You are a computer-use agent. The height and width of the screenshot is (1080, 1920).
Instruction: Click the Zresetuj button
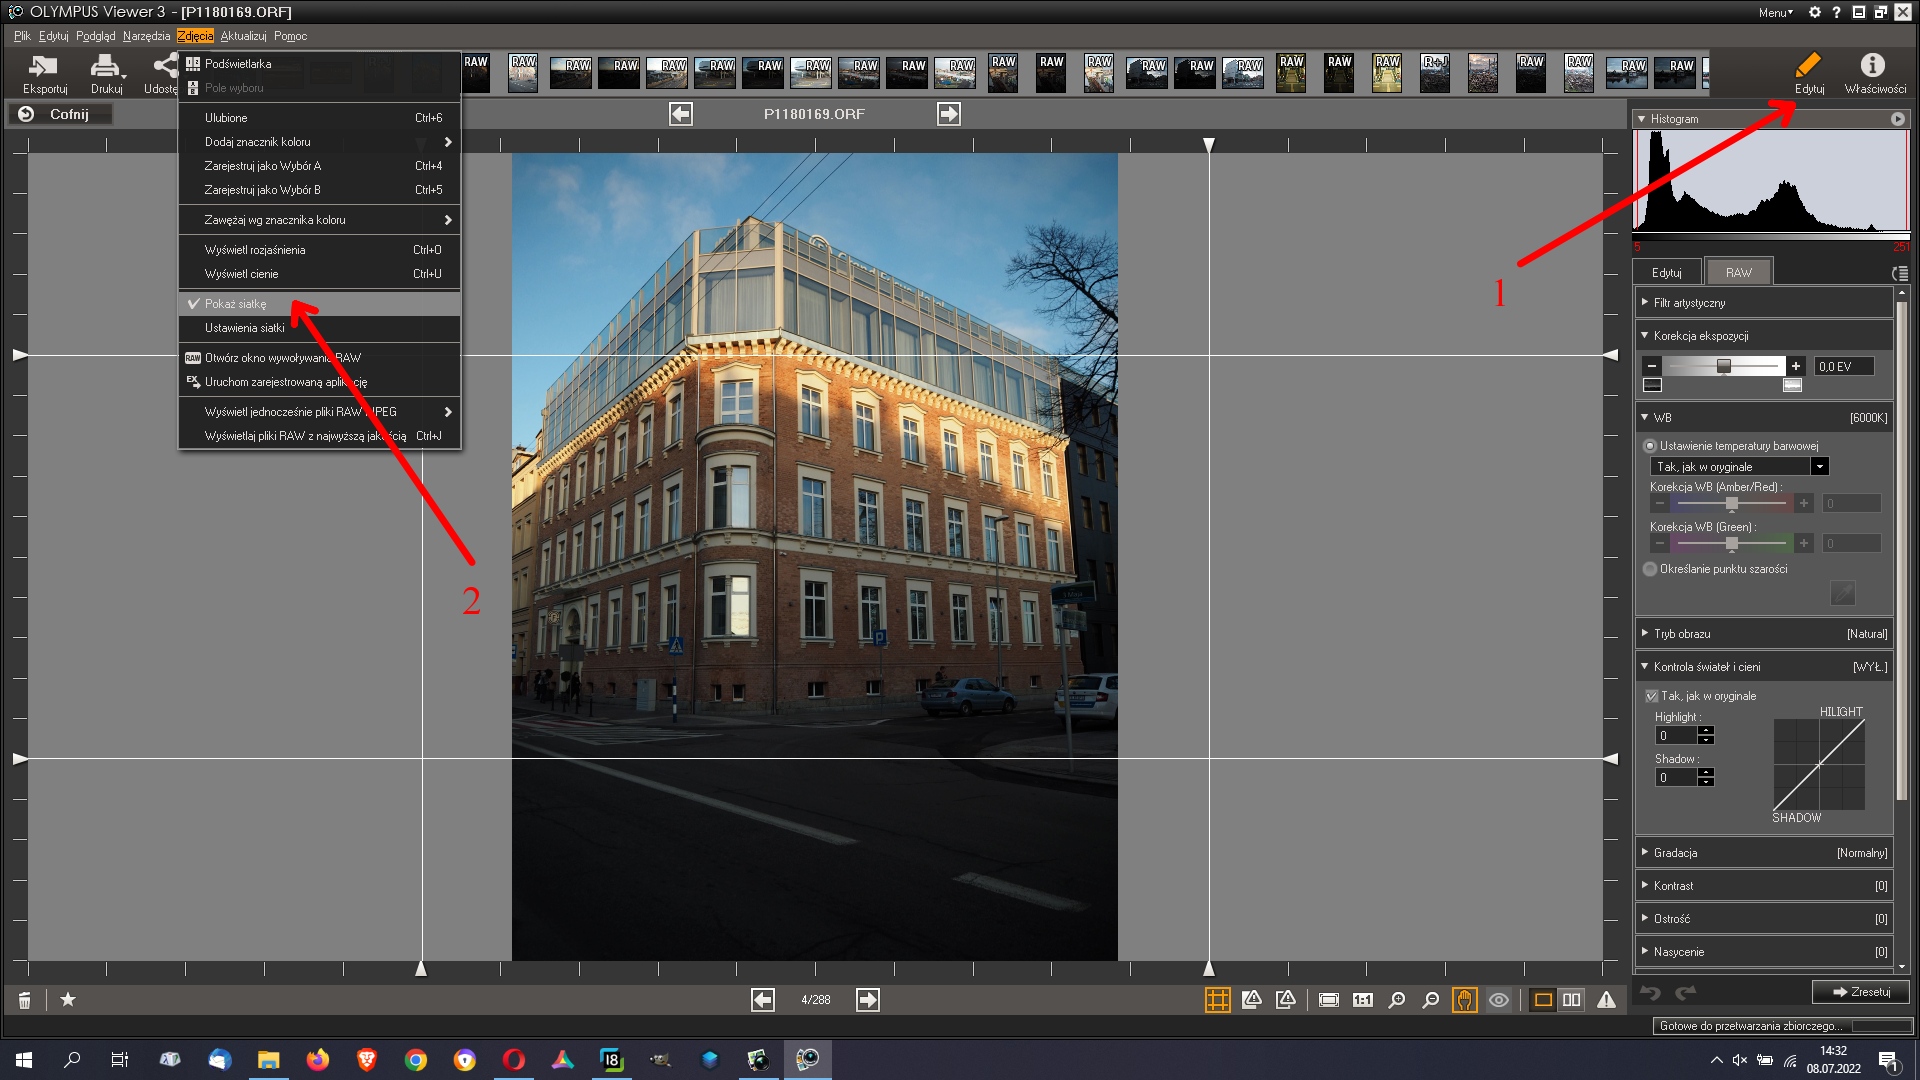1860,992
